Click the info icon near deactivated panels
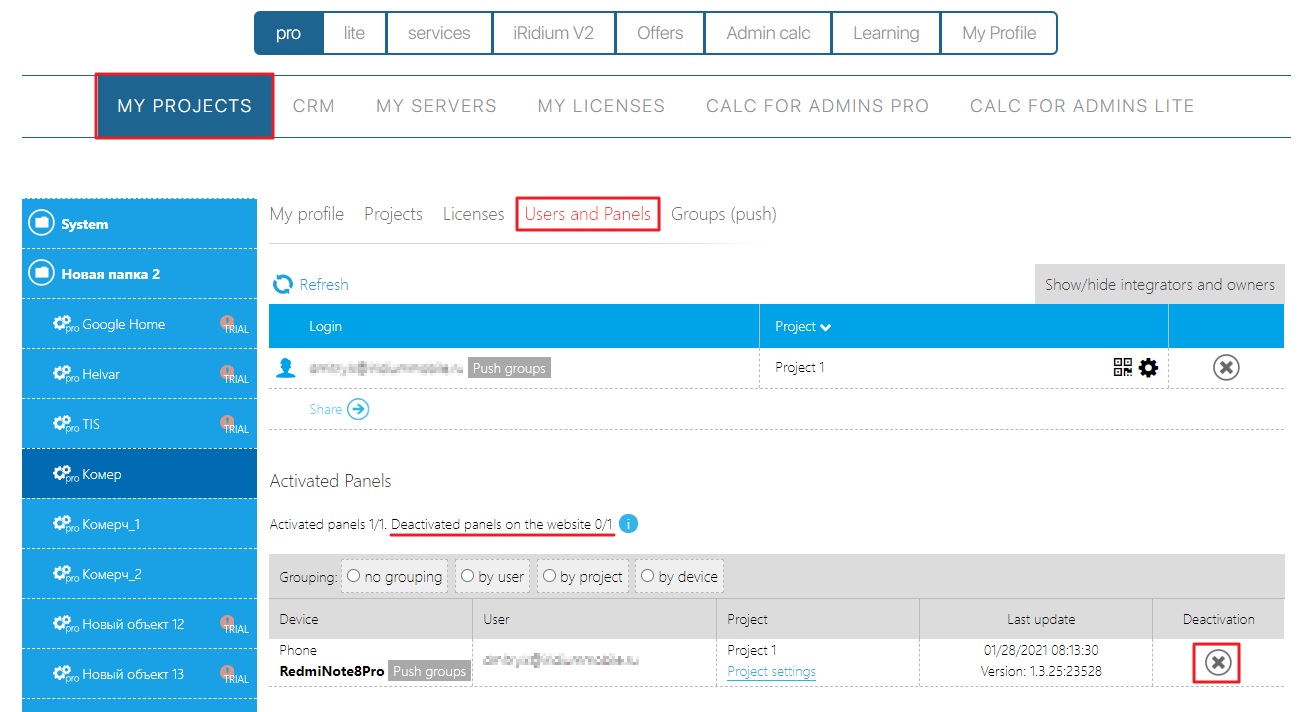Screen dimensions: 1309x712 628,524
